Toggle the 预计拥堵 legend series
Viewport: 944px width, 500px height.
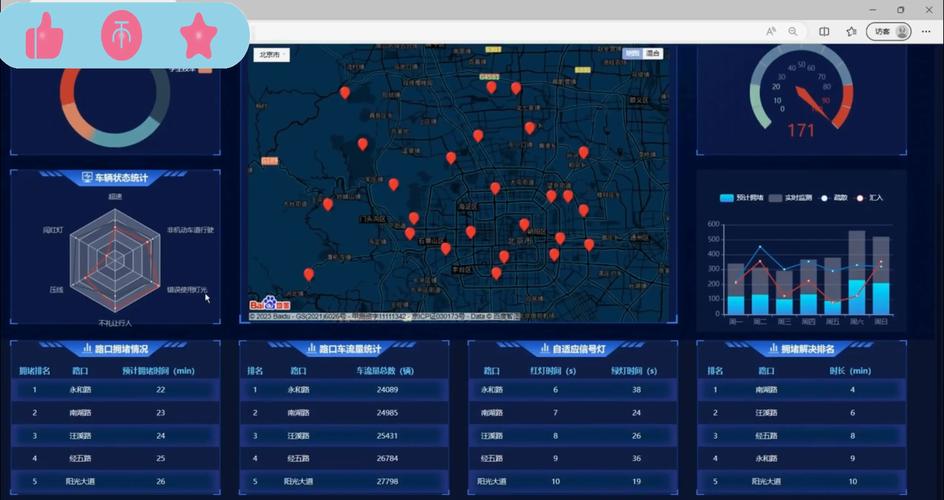click(x=741, y=198)
